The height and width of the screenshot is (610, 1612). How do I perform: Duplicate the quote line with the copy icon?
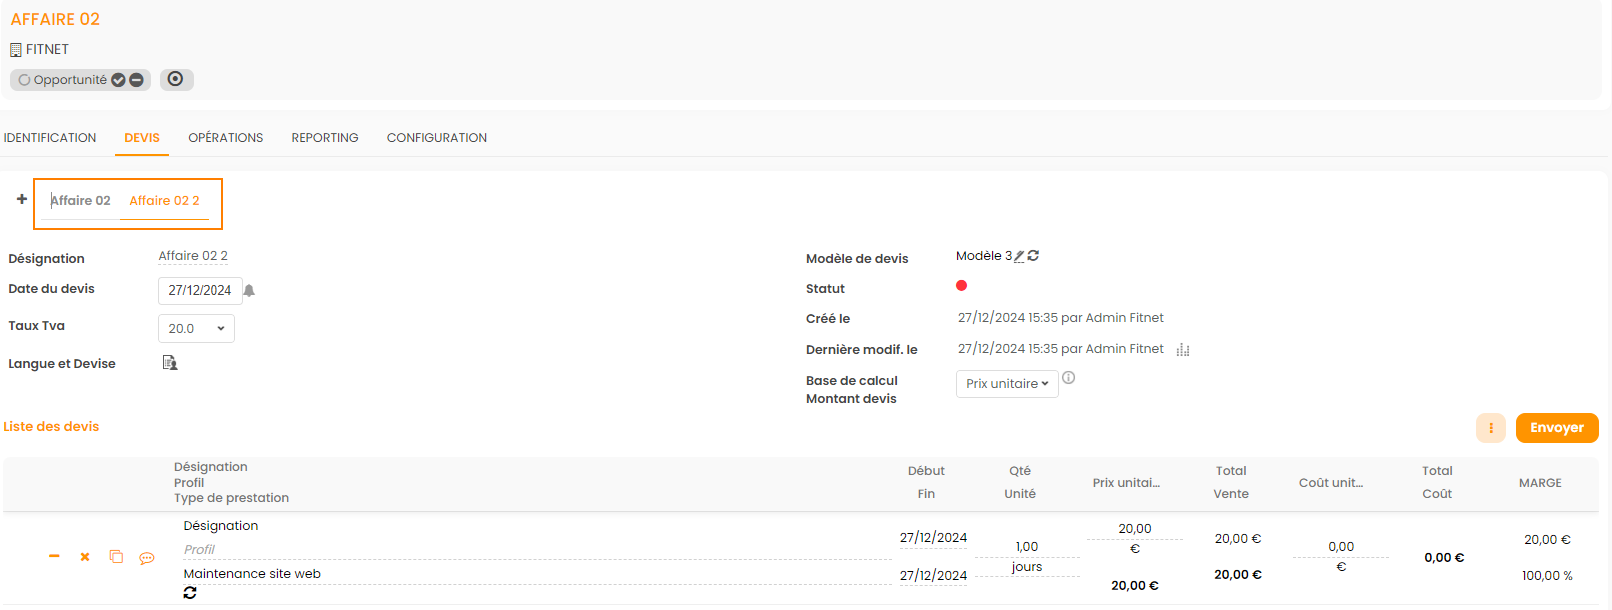click(x=116, y=557)
